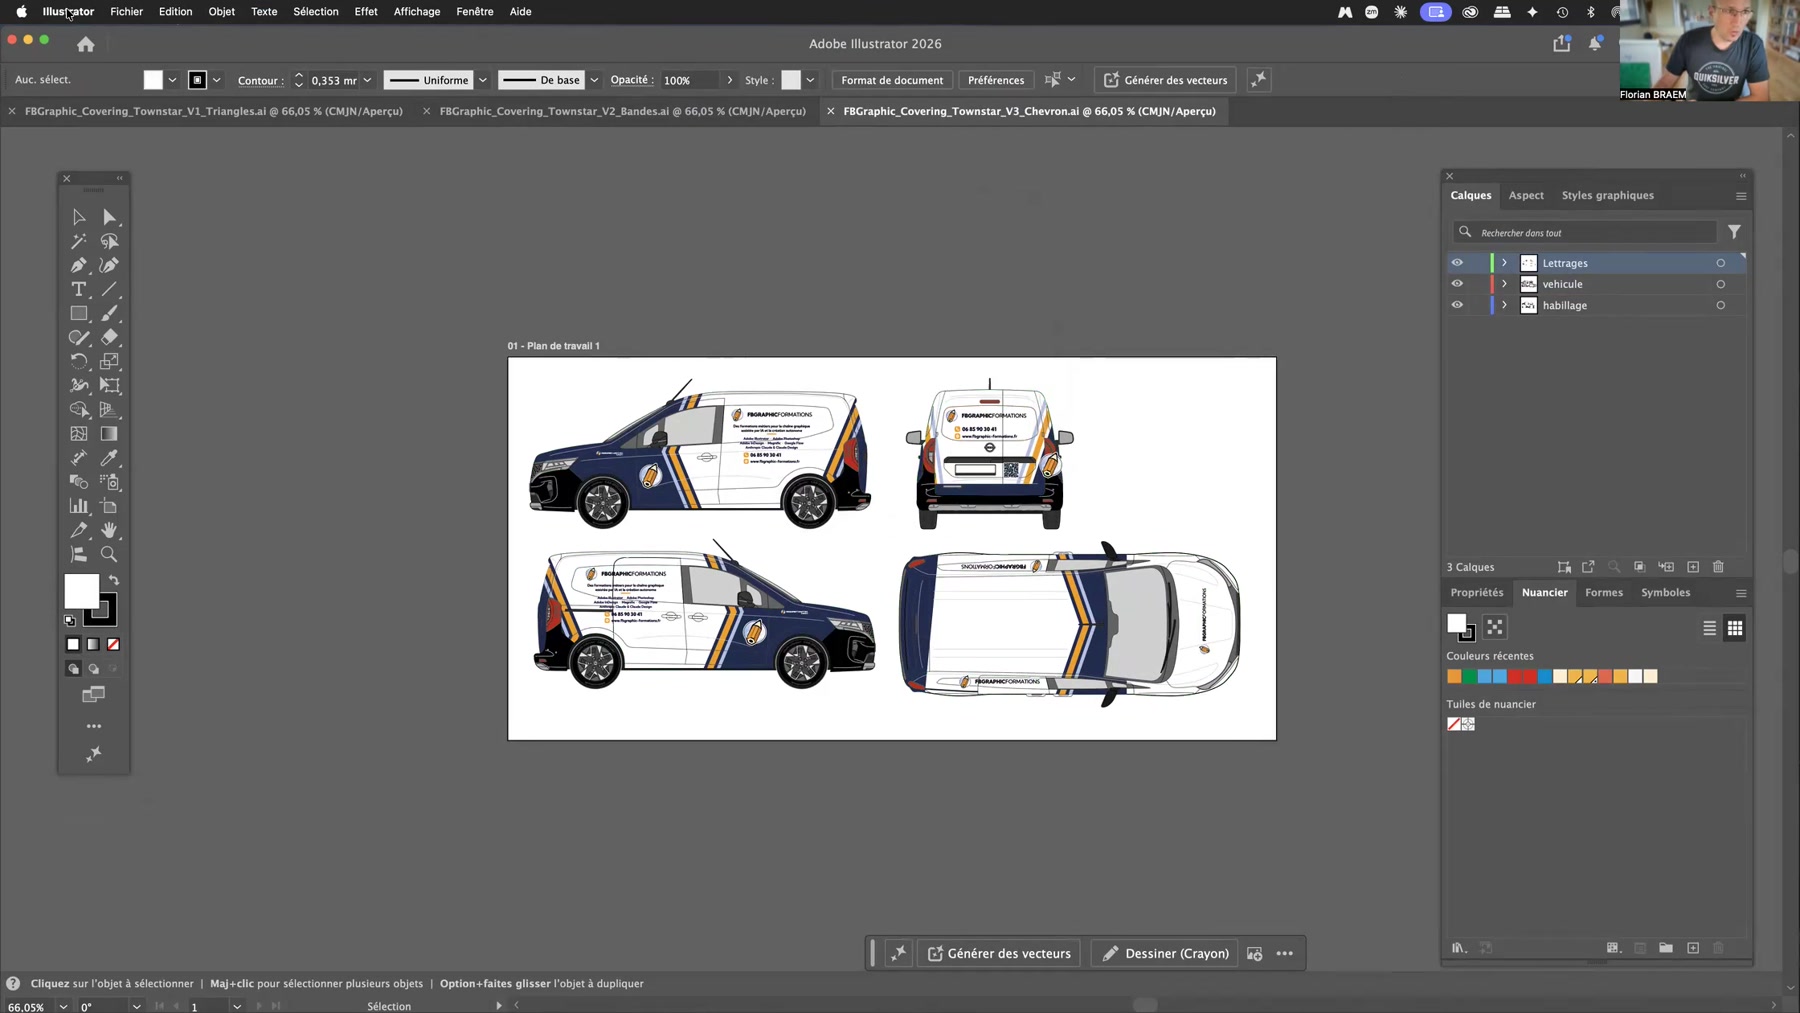Swap fill and stroke colors

[x=114, y=580]
